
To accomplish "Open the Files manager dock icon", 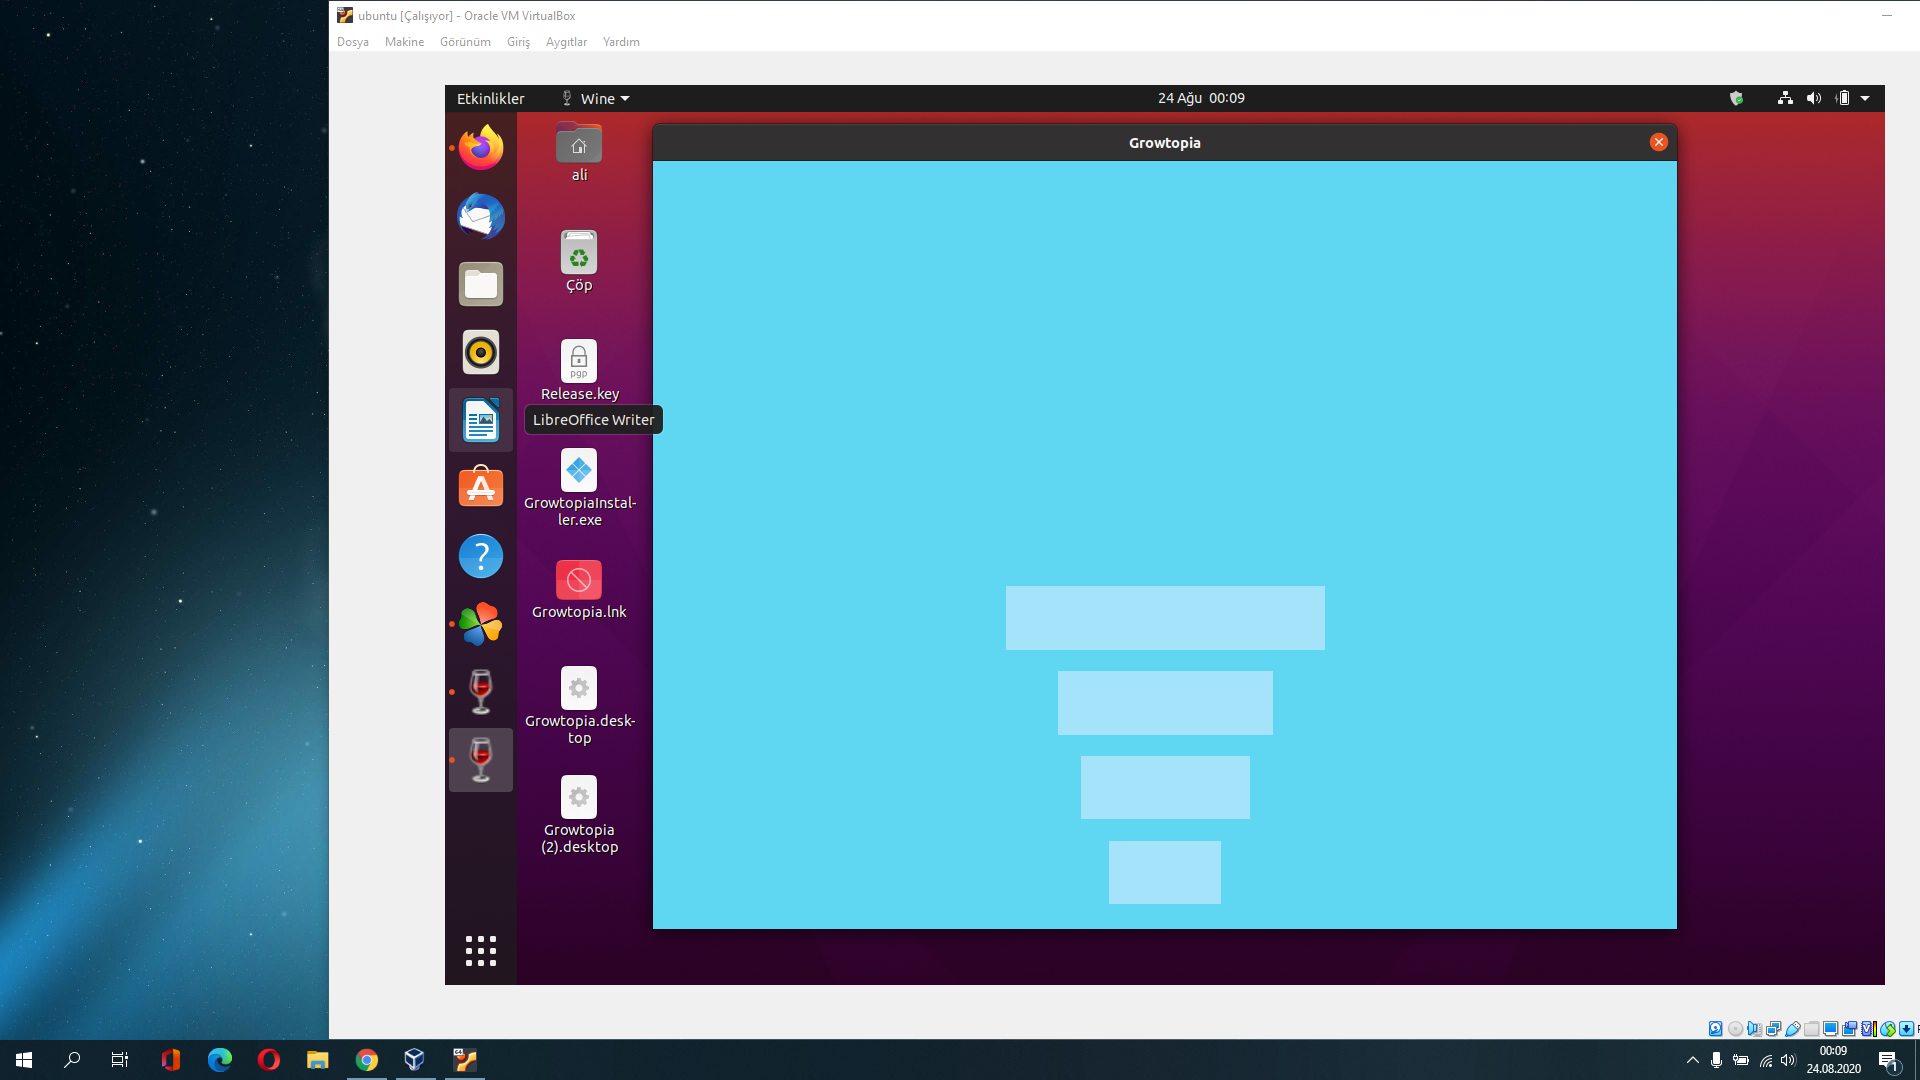I will [481, 284].
